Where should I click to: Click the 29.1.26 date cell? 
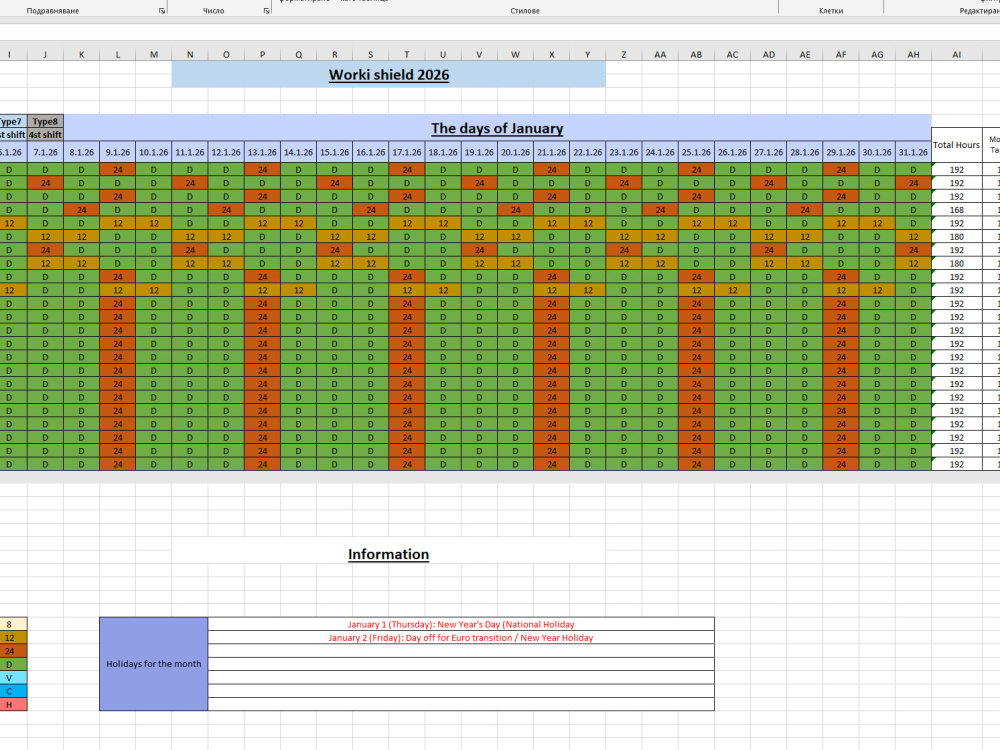[x=841, y=152]
